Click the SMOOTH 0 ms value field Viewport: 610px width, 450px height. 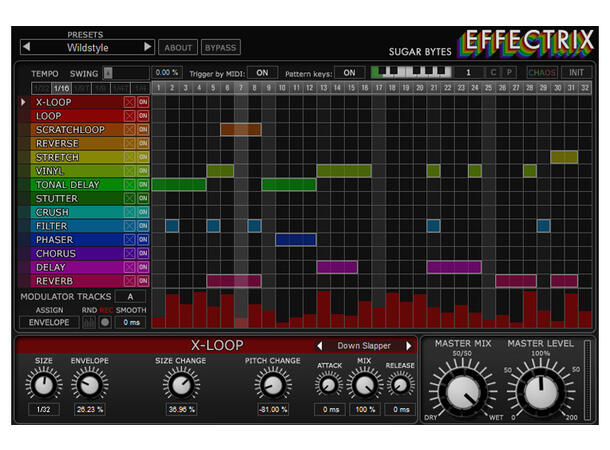coord(131,322)
